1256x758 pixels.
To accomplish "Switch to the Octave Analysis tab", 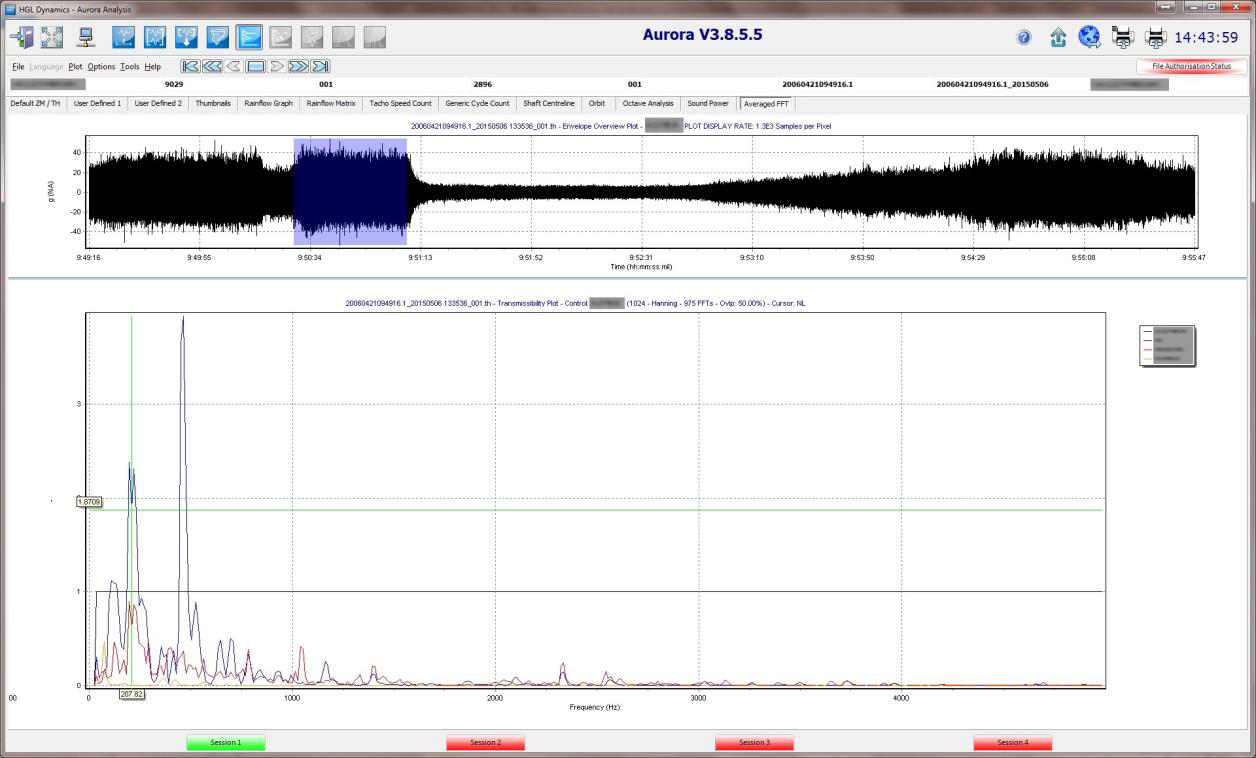I will pos(647,103).
